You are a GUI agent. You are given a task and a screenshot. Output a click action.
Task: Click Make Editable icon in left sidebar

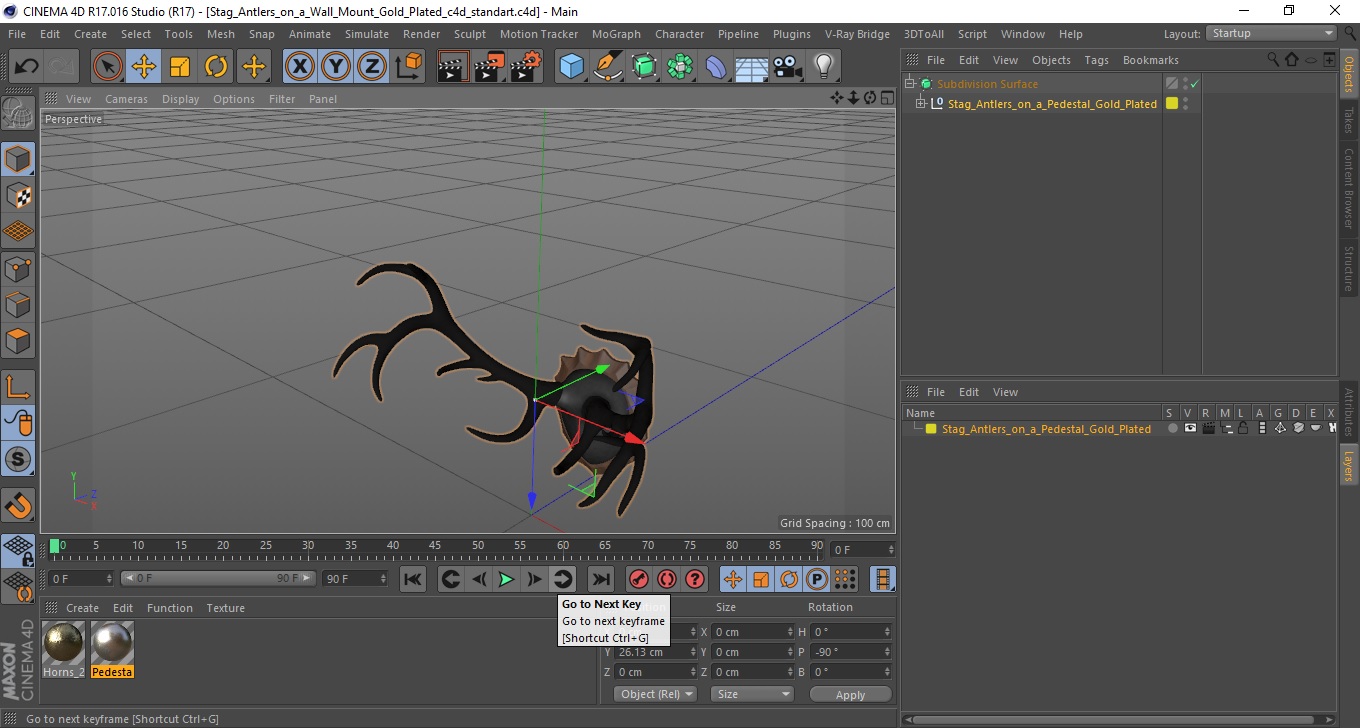tap(18, 113)
